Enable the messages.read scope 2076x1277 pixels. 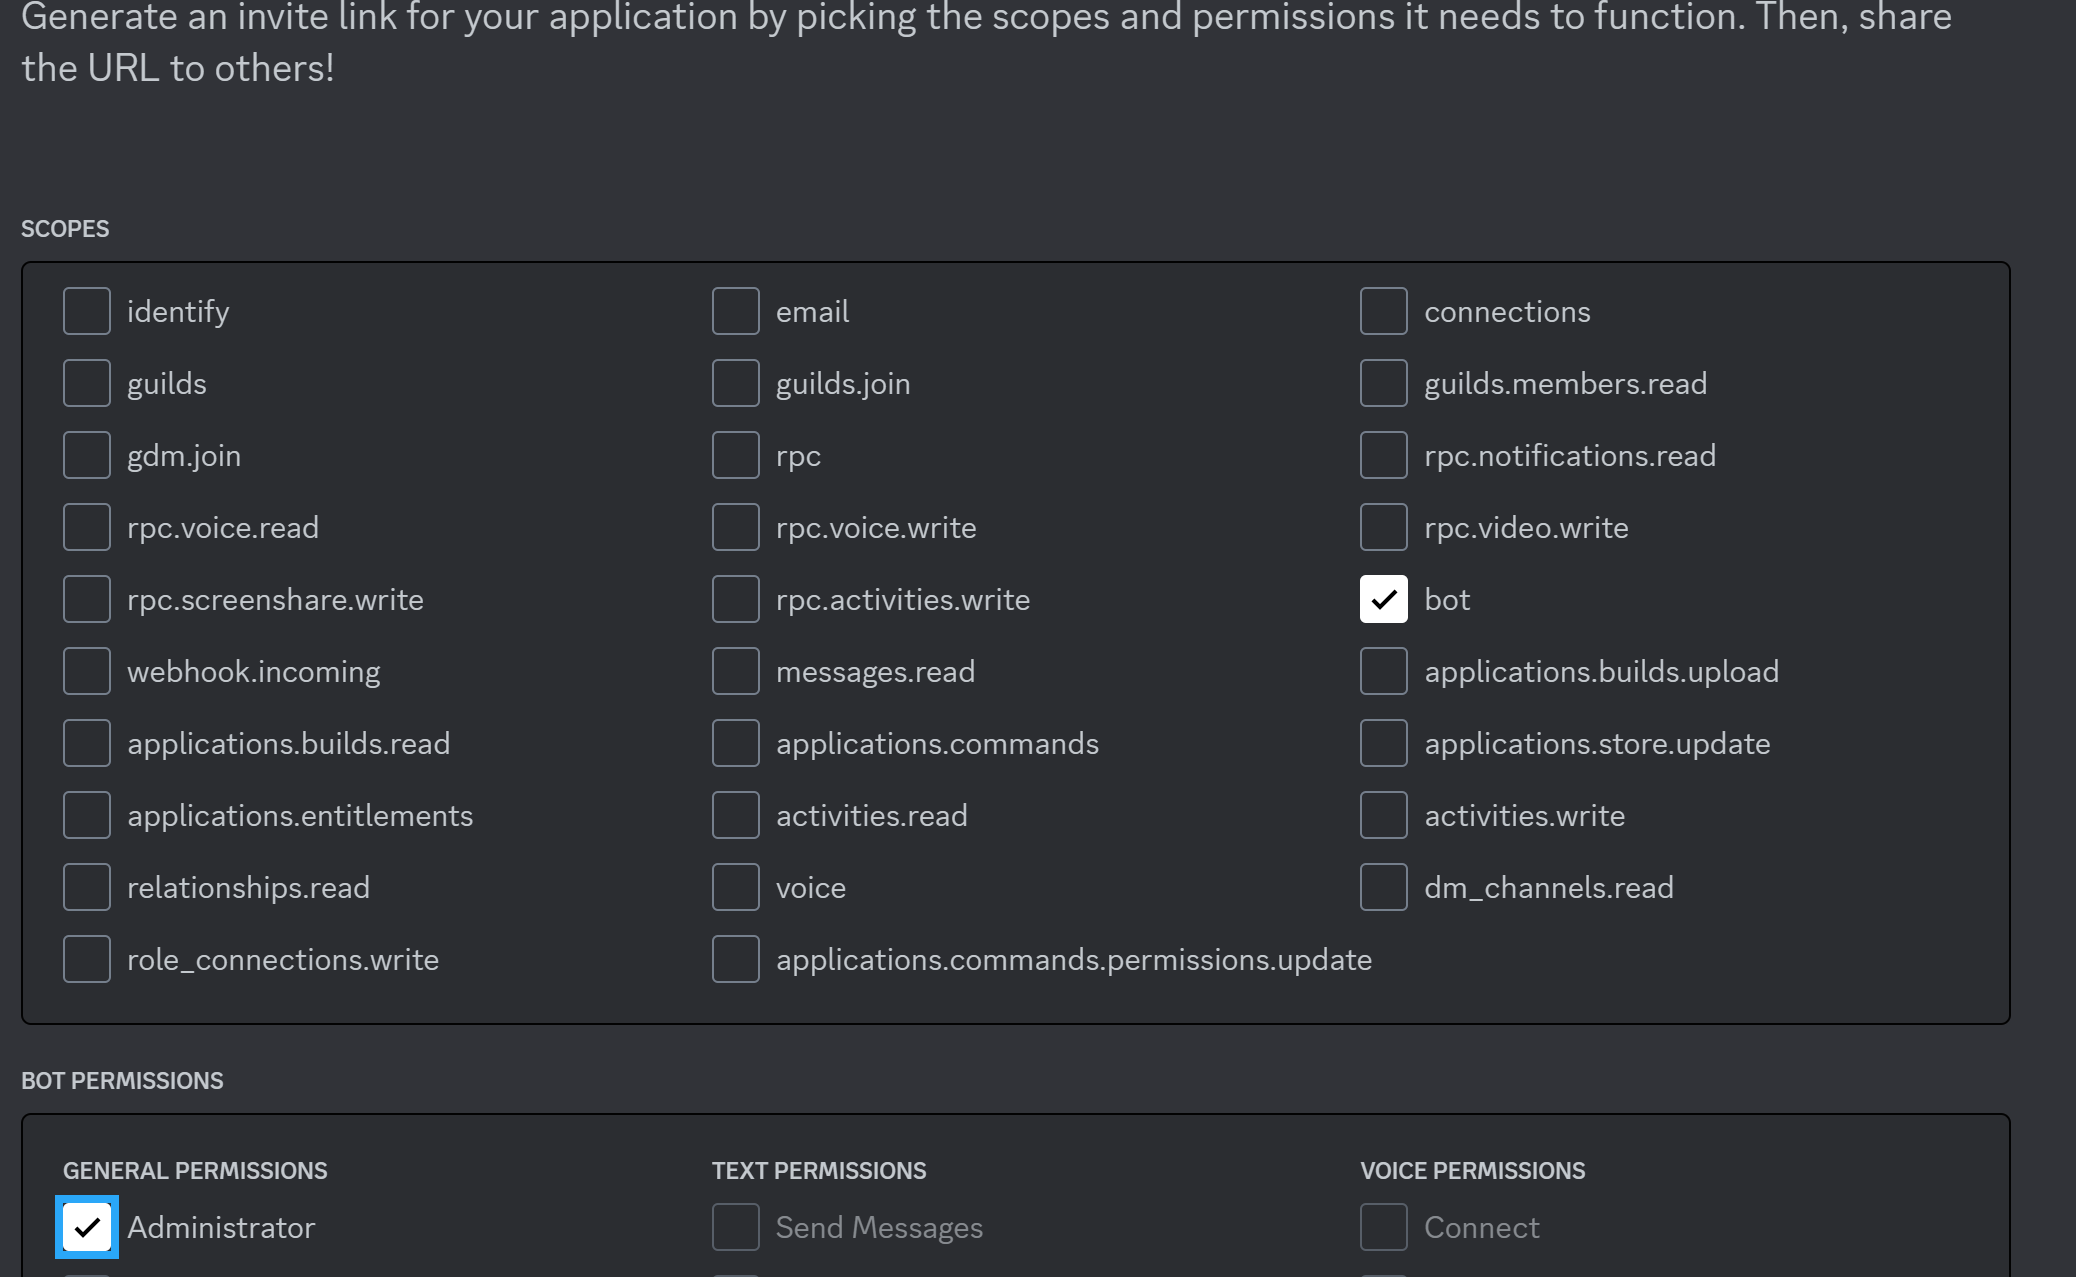tap(735, 671)
